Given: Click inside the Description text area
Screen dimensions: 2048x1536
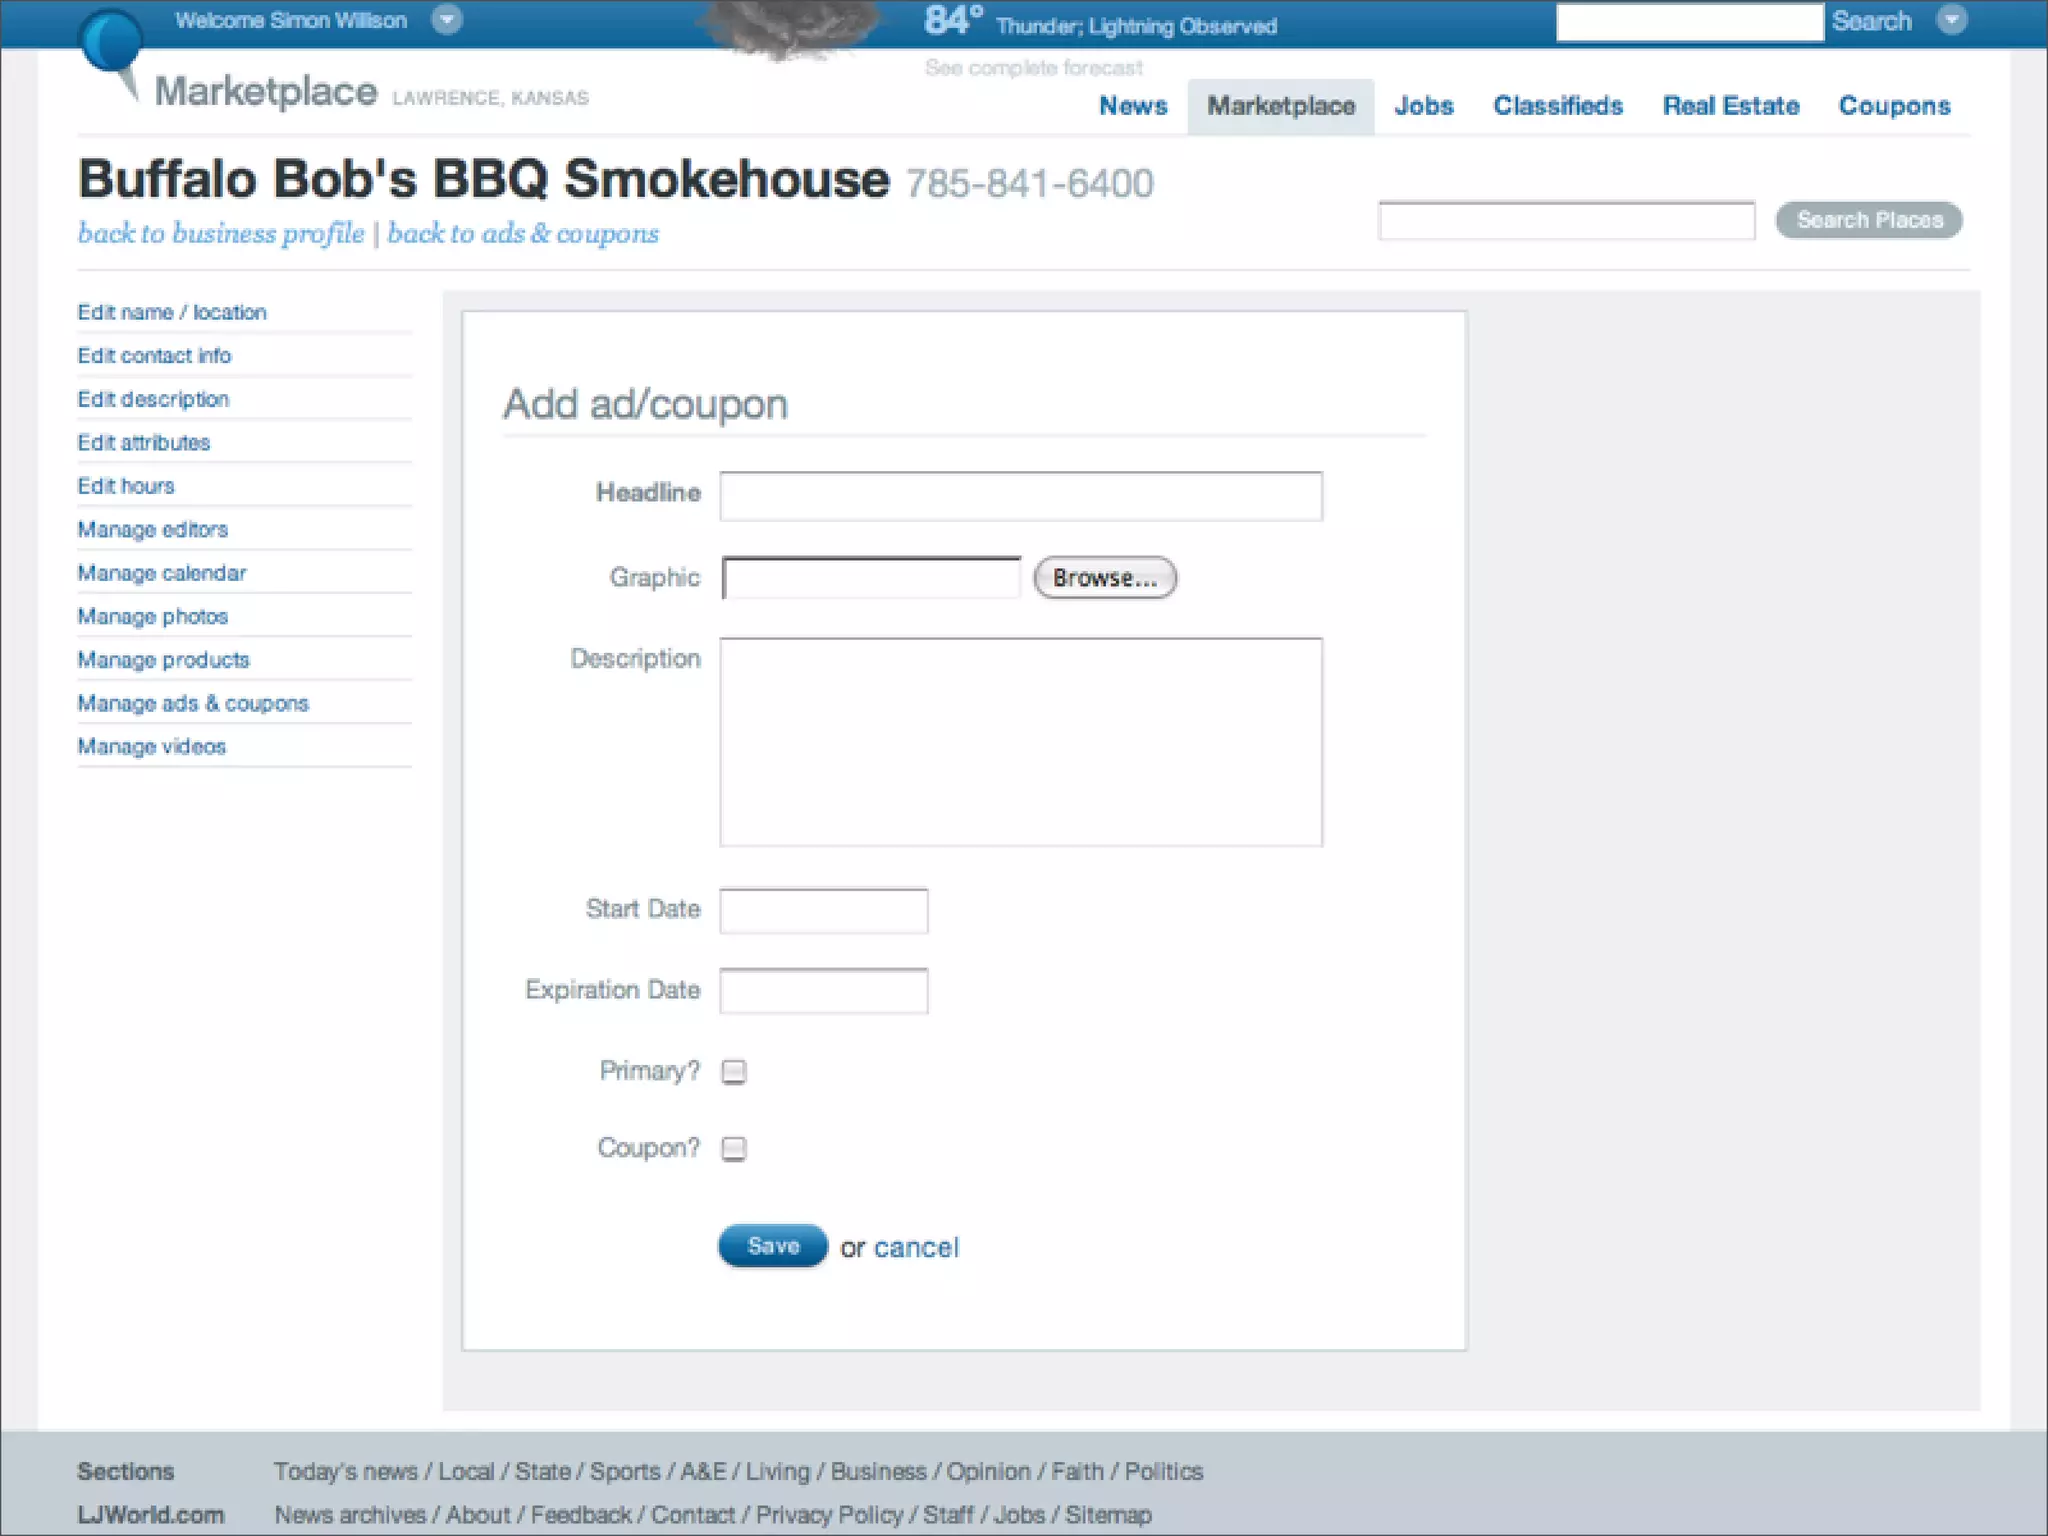Looking at the screenshot, I should point(1021,742).
